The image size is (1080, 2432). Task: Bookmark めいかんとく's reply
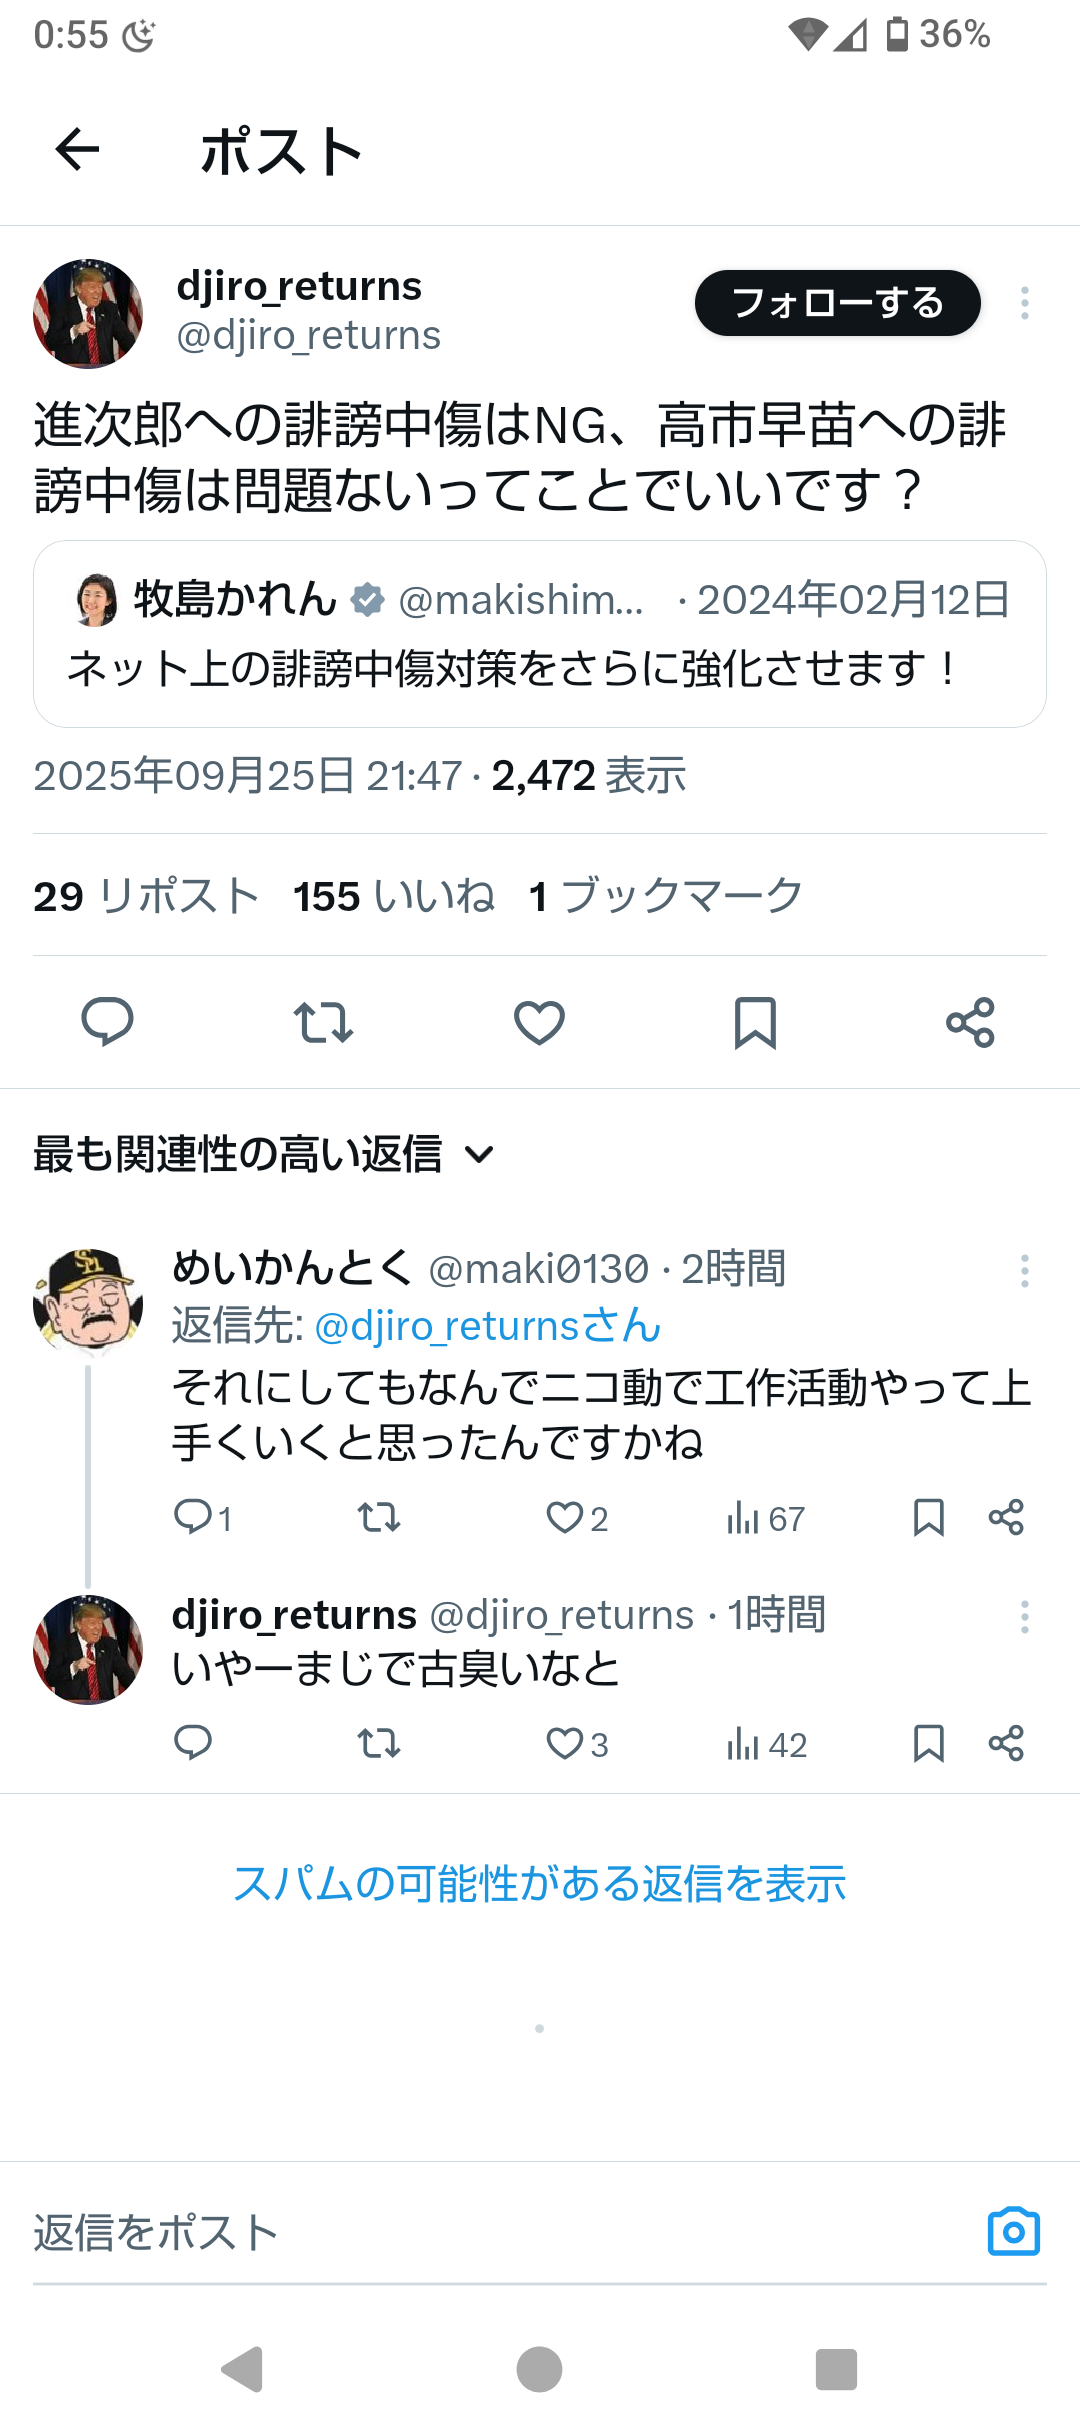[928, 1518]
